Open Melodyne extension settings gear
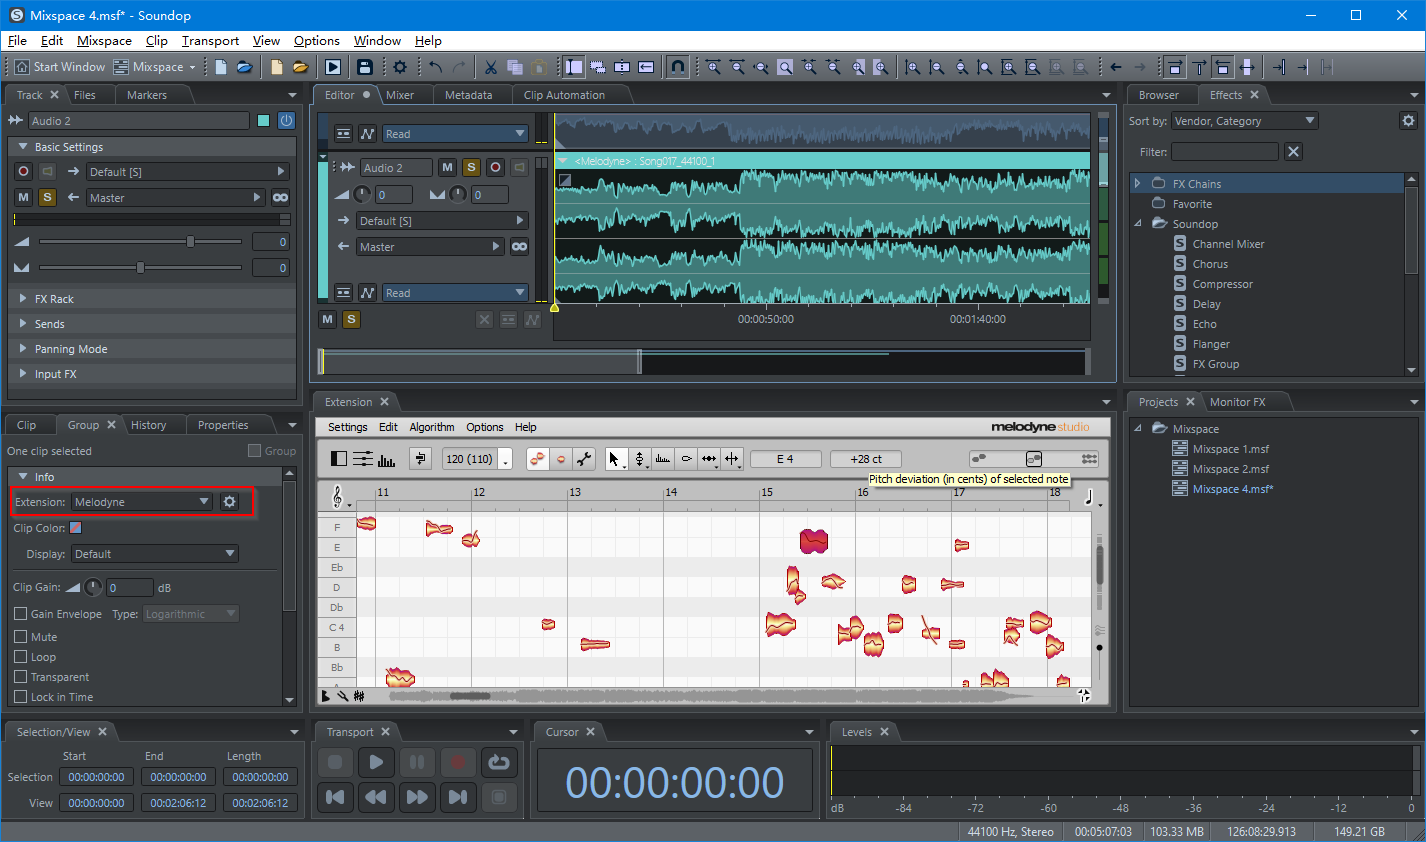The height and width of the screenshot is (842, 1426). tap(230, 502)
